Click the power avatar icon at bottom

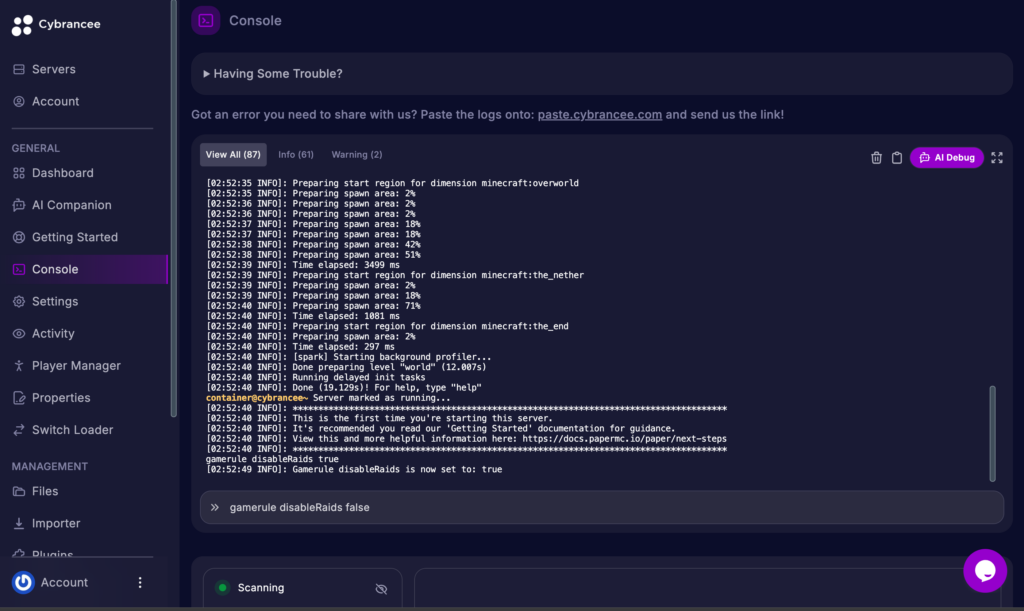coord(24,582)
